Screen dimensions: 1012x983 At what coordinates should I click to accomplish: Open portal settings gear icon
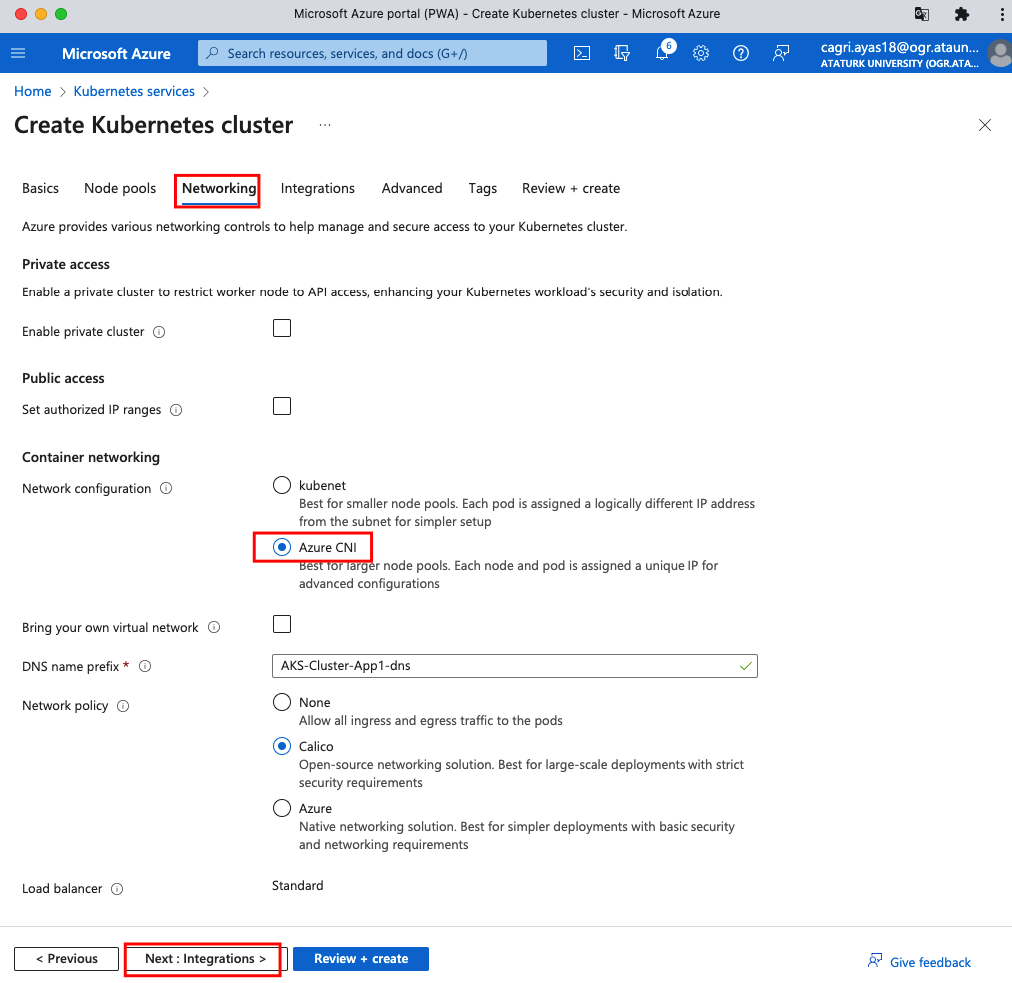[701, 53]
